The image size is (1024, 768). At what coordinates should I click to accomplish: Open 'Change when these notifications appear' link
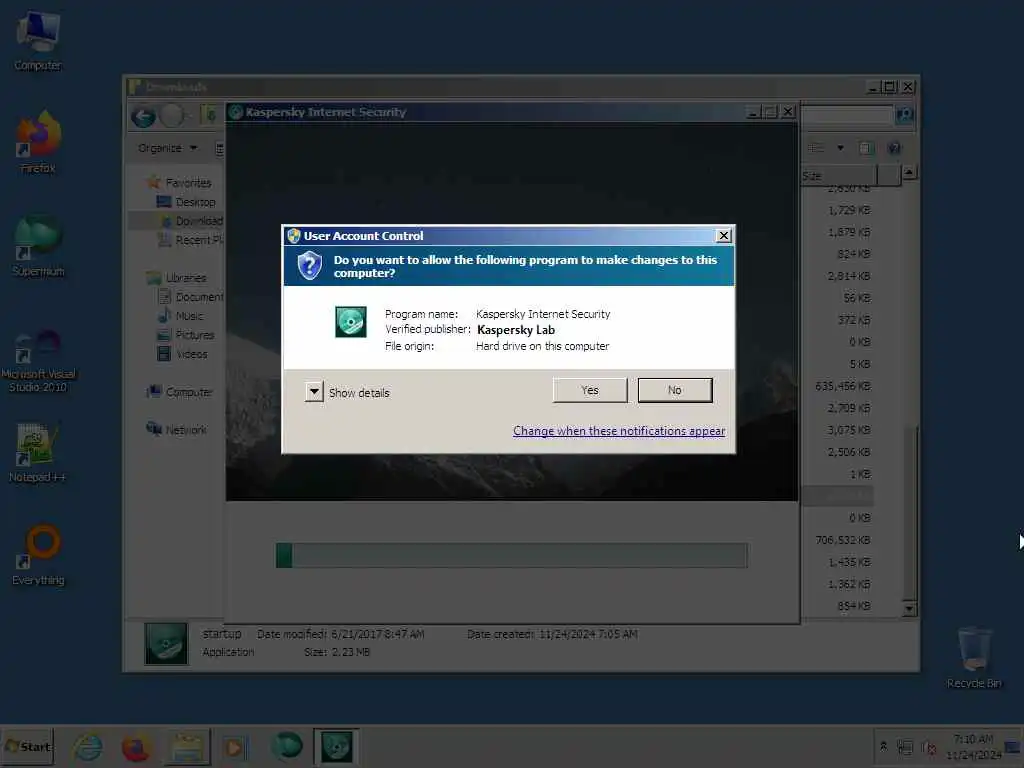[x=618, y=431]
